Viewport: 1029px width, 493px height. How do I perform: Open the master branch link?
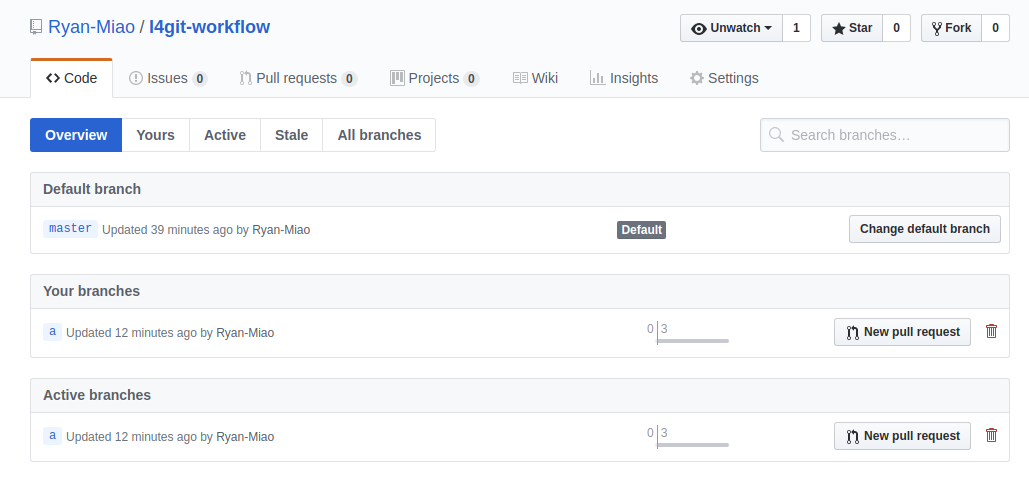coord(70,228)
